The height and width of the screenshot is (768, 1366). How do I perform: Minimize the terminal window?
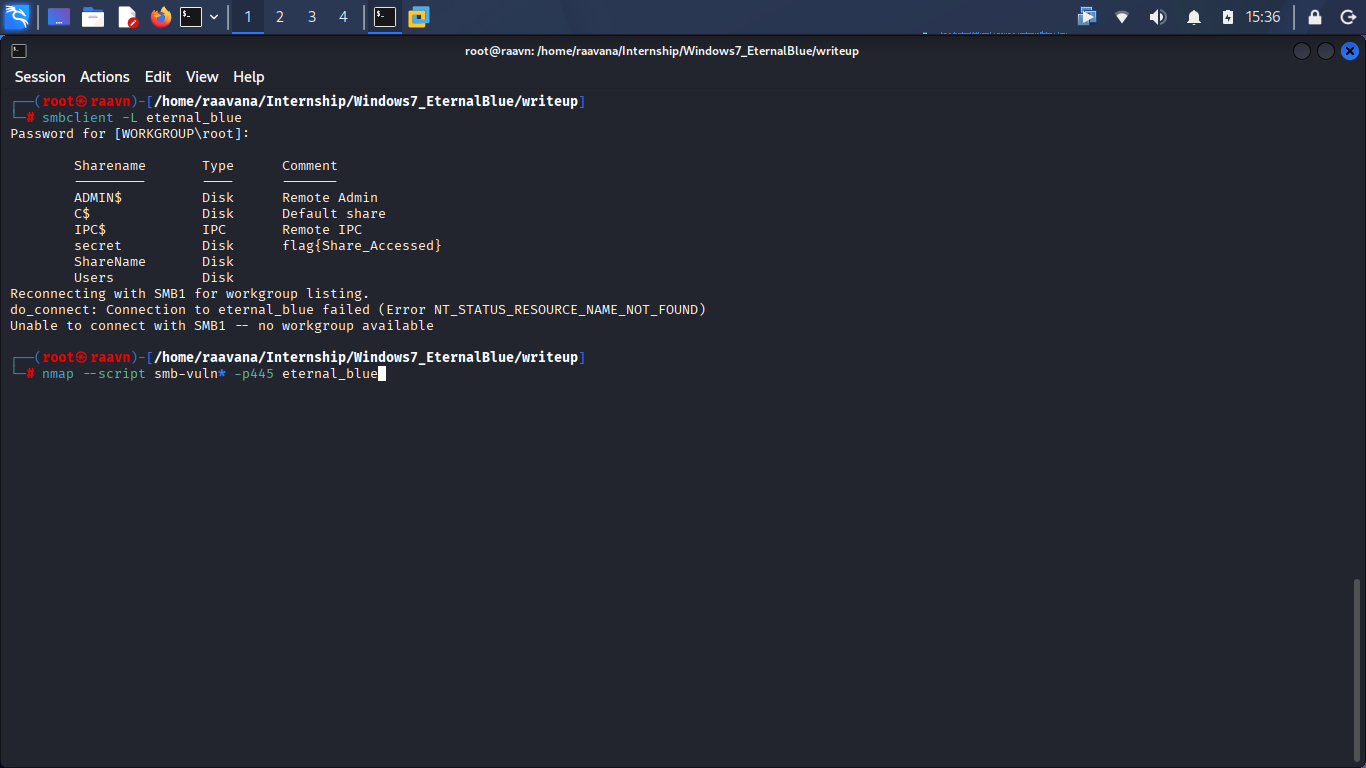point(1302,51)
